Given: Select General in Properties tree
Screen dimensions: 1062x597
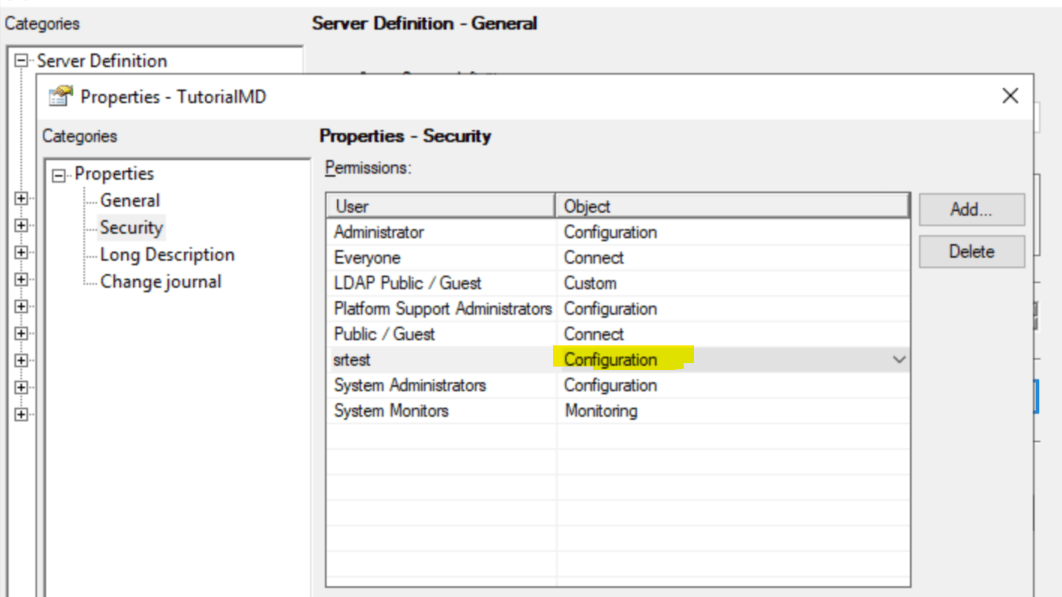Looking at the screenshot, I should pyautogui.click(x=129, y=201).
